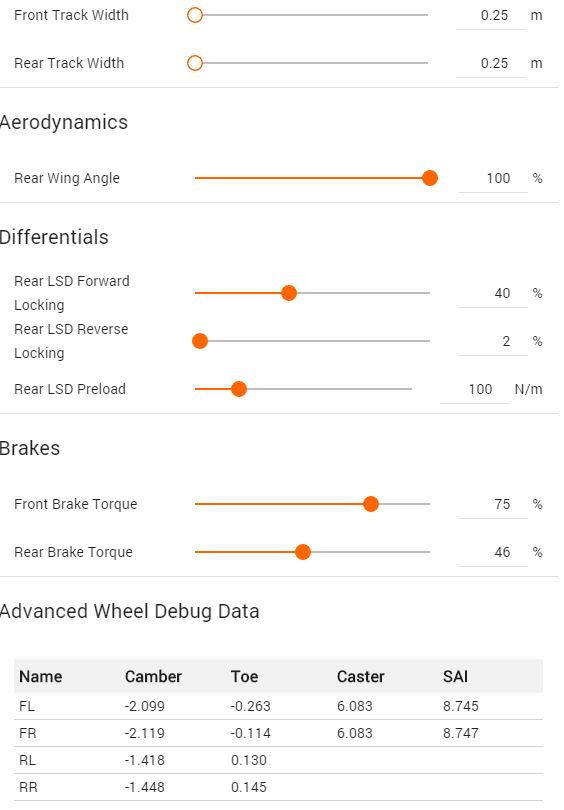Select the FL wheel row in debug table
564x810 pixels.
tap(278, 706)
